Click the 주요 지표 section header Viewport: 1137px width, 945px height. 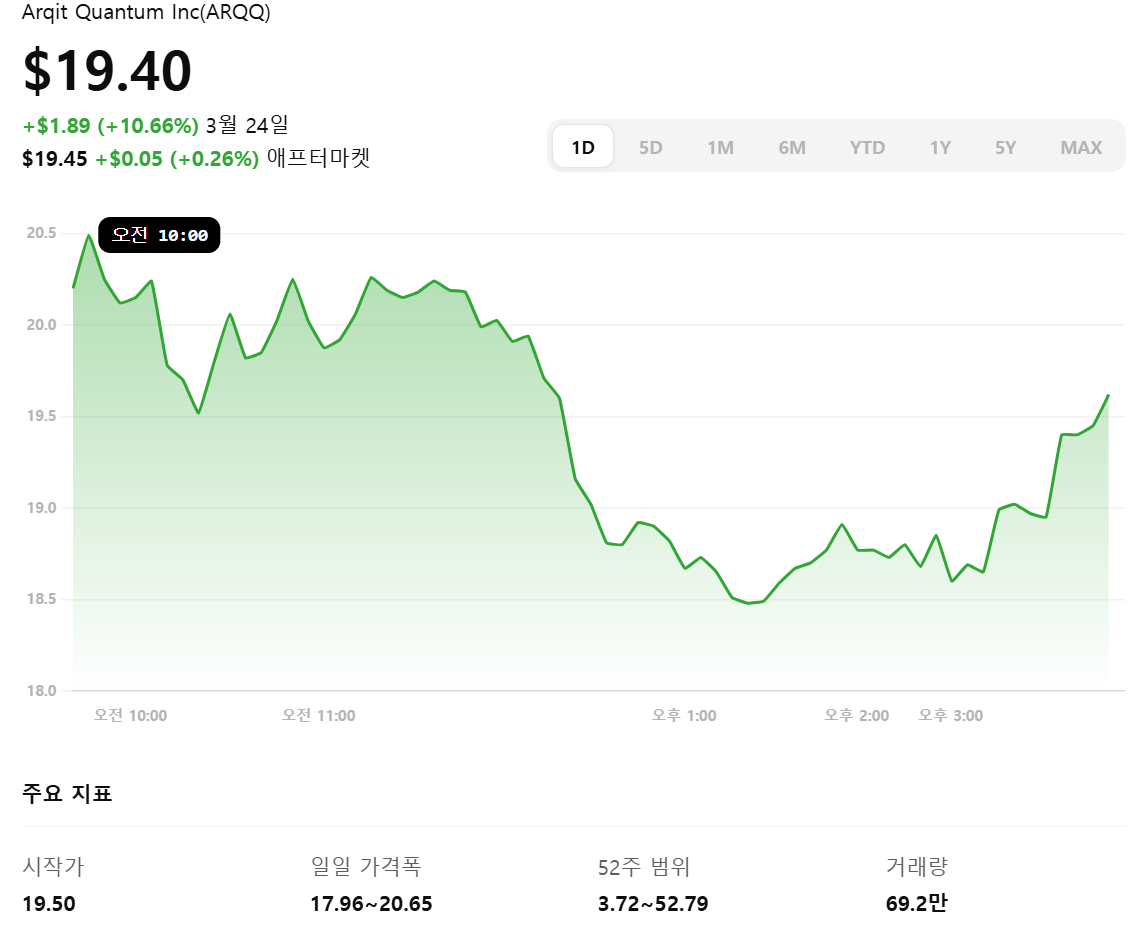(67, 793)
